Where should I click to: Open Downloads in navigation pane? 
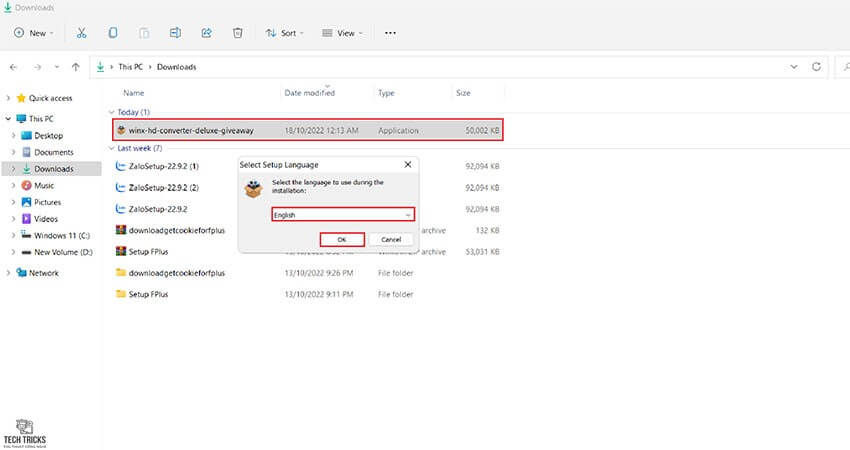pos(54,169)
